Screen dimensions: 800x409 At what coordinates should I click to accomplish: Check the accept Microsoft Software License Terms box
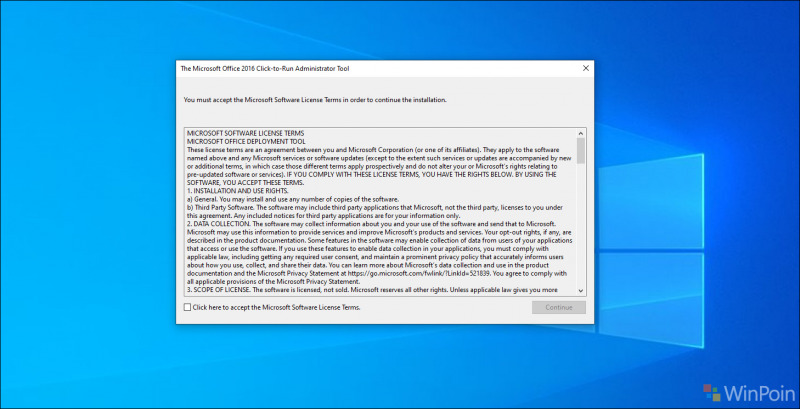187,308
